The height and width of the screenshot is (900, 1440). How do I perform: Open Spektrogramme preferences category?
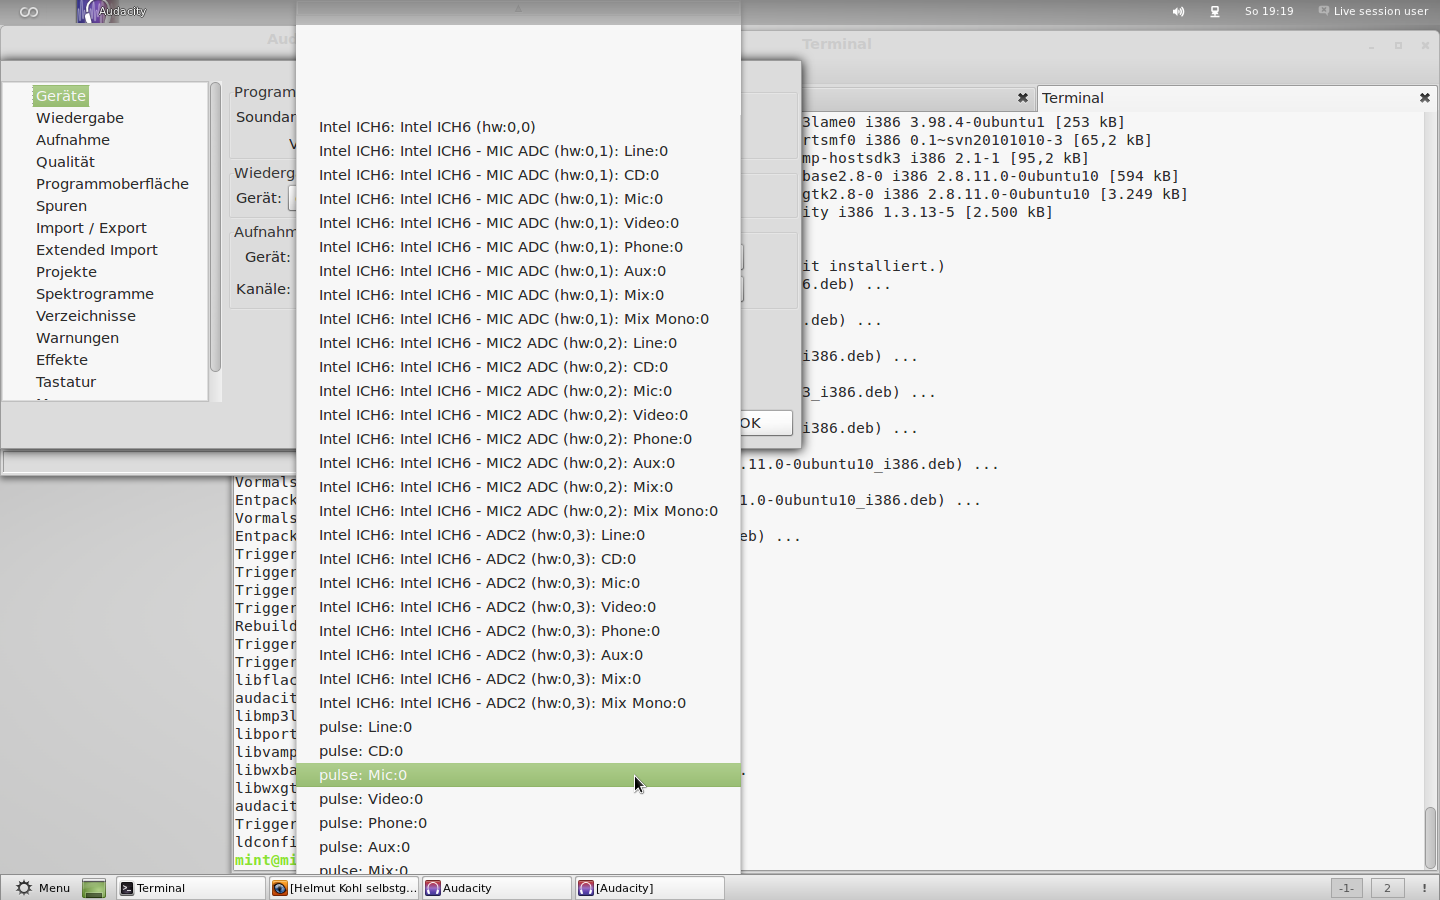[95, 294]
